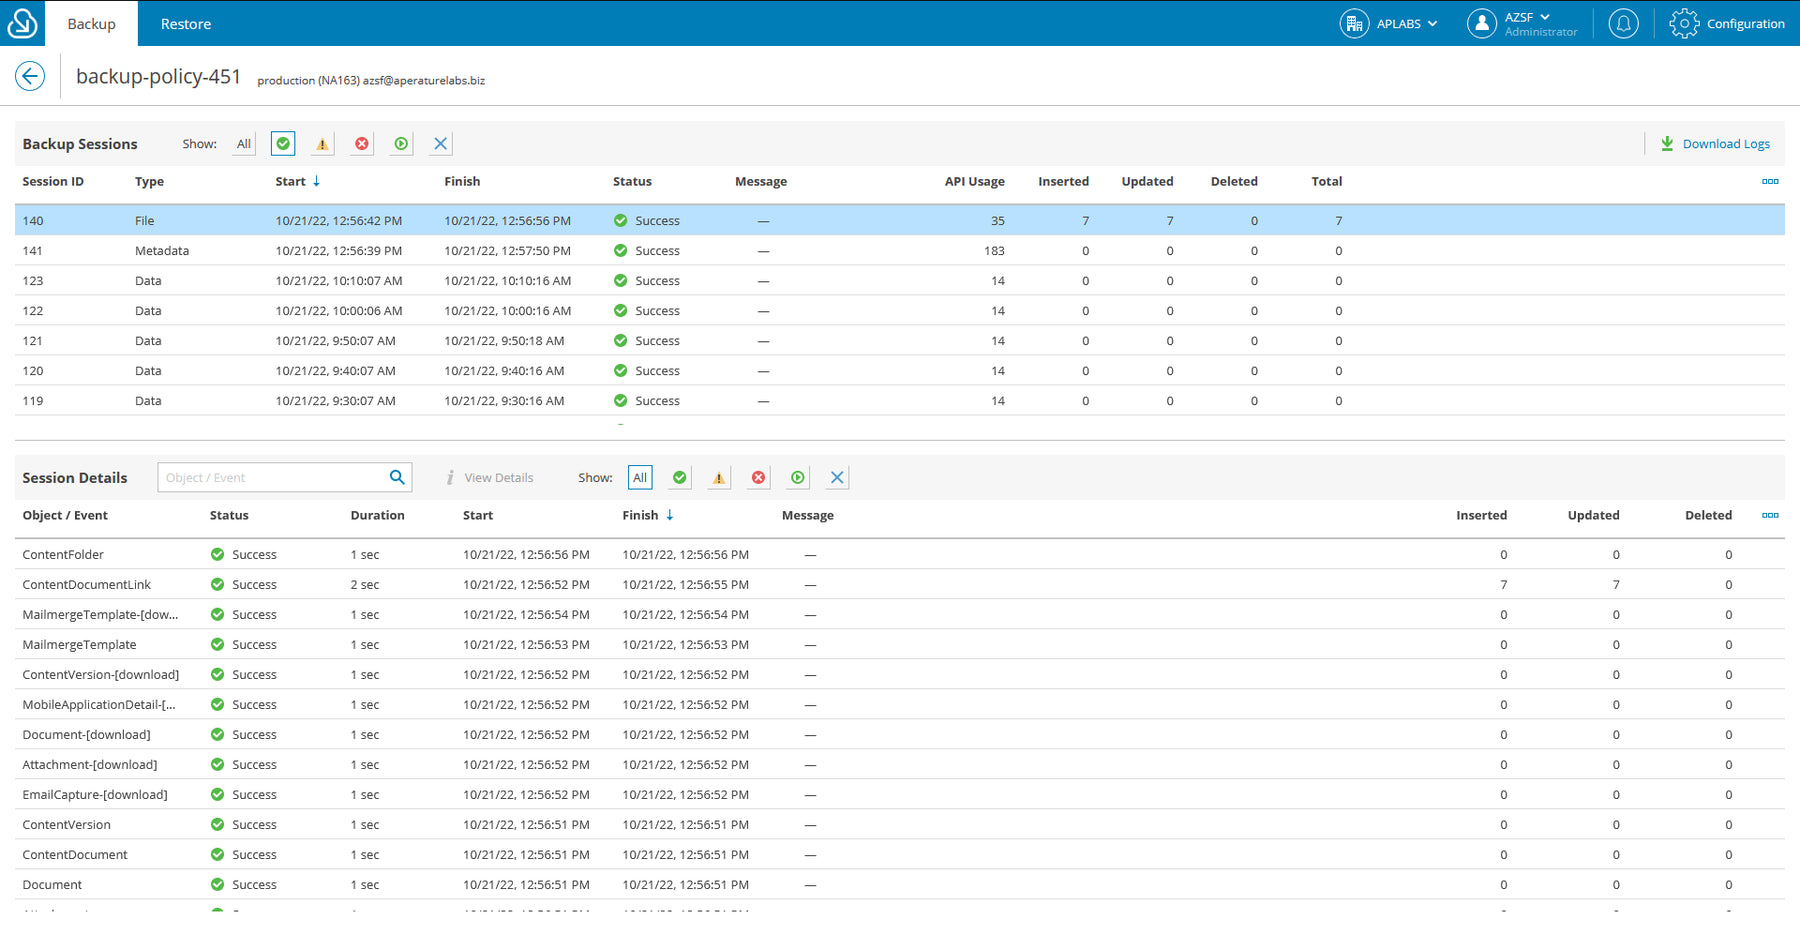Screen dimensions: 1800x934
Task: Click the back arrow beside backup-policy-451
Action: 30,76
